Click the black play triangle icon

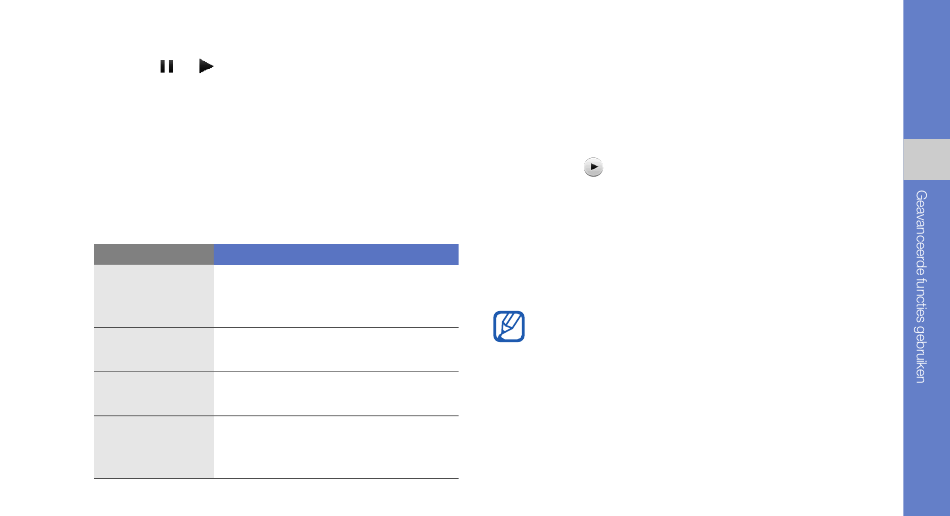[x=206, y=66]
